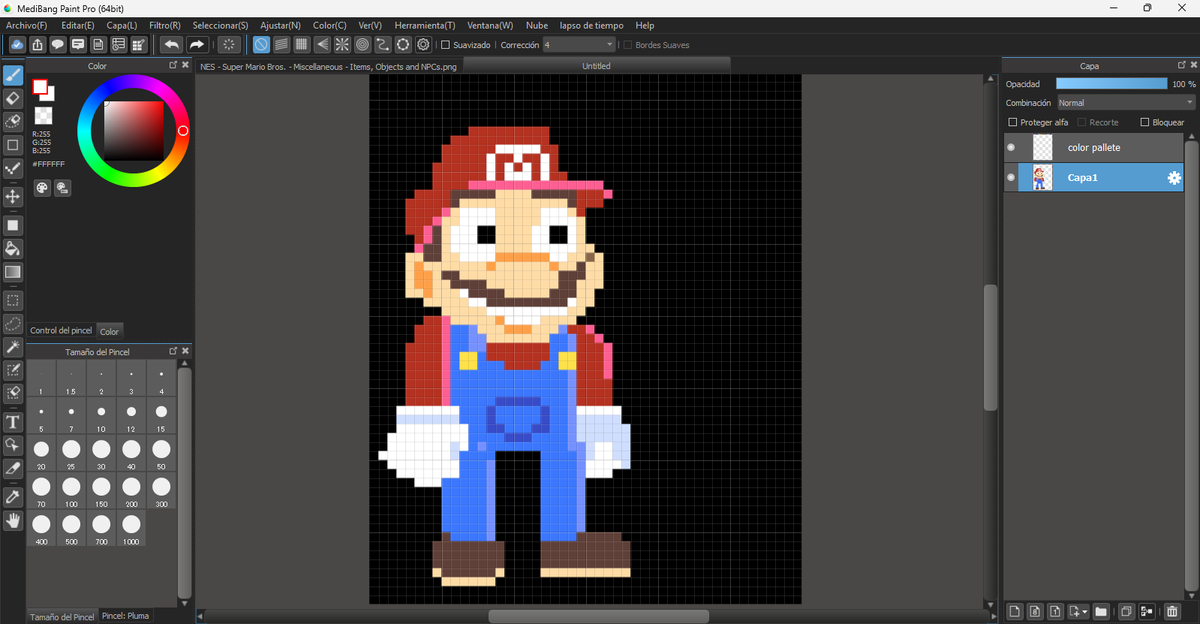Click the canvas horizontal scrollbar
Image resolution: width=1200 pixels, height=624 pixels.
point(598,616)
